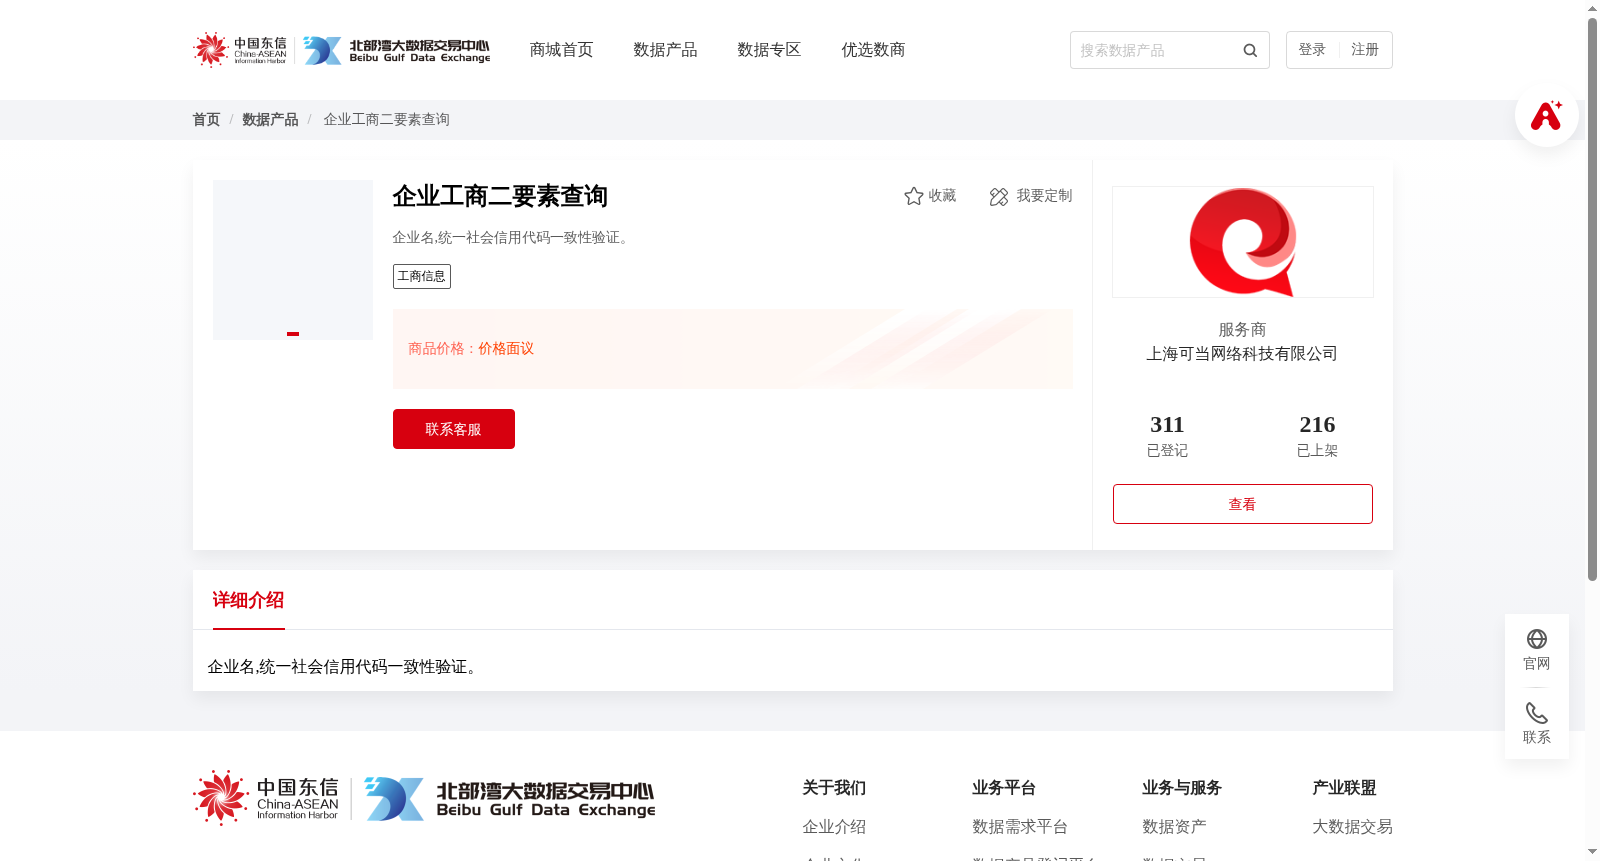
Task: Click the footer 企业介绍 link
Action: (834, 827)
